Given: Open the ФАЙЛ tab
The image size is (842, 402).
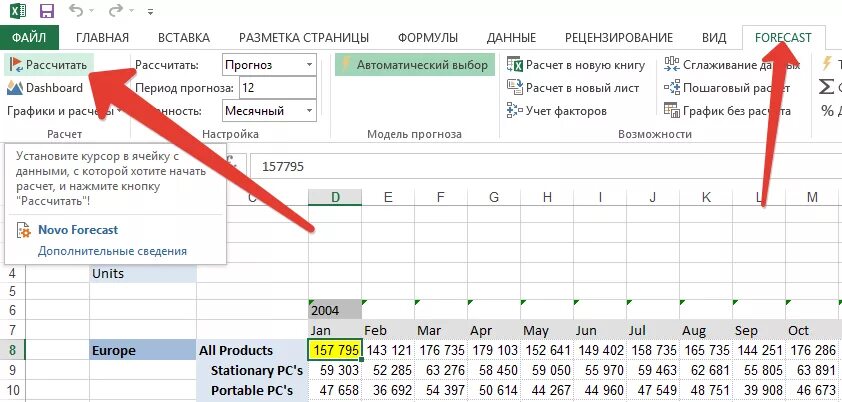Looking at the screenshot, I should tap(29, 38).
